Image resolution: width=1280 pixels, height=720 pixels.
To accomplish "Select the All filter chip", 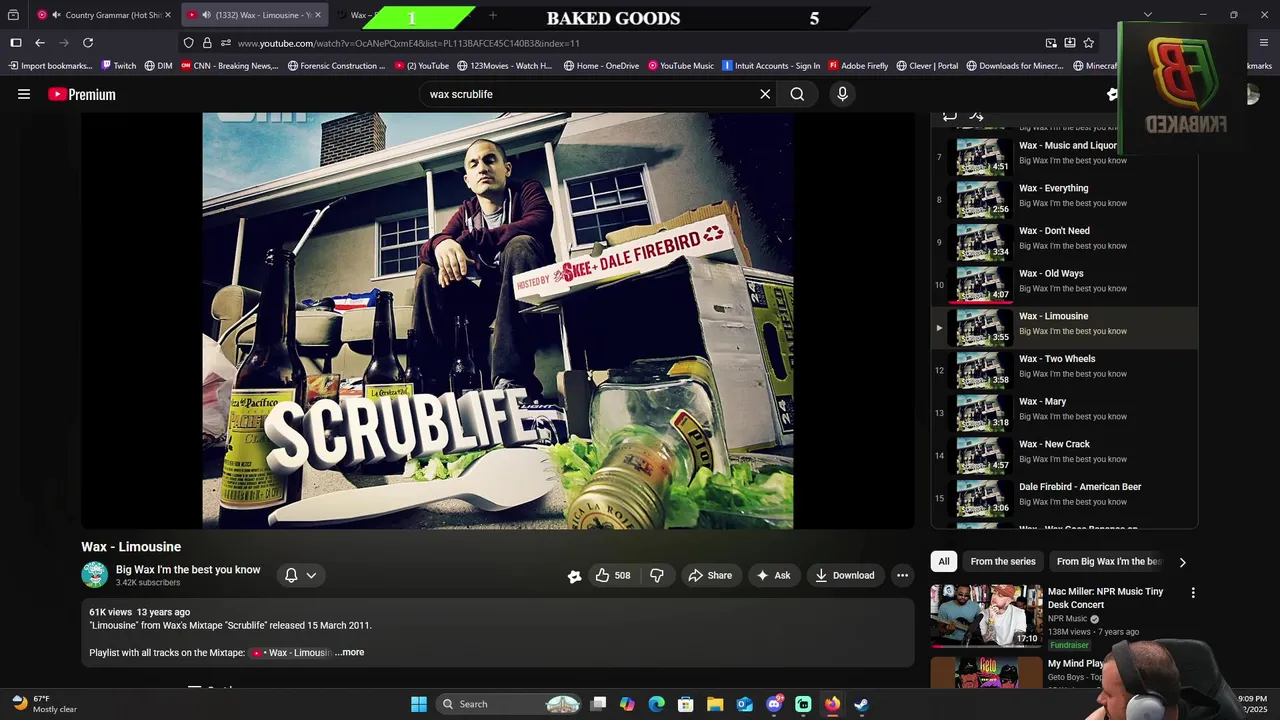I will pyautogui.click(x=944, y=561).
